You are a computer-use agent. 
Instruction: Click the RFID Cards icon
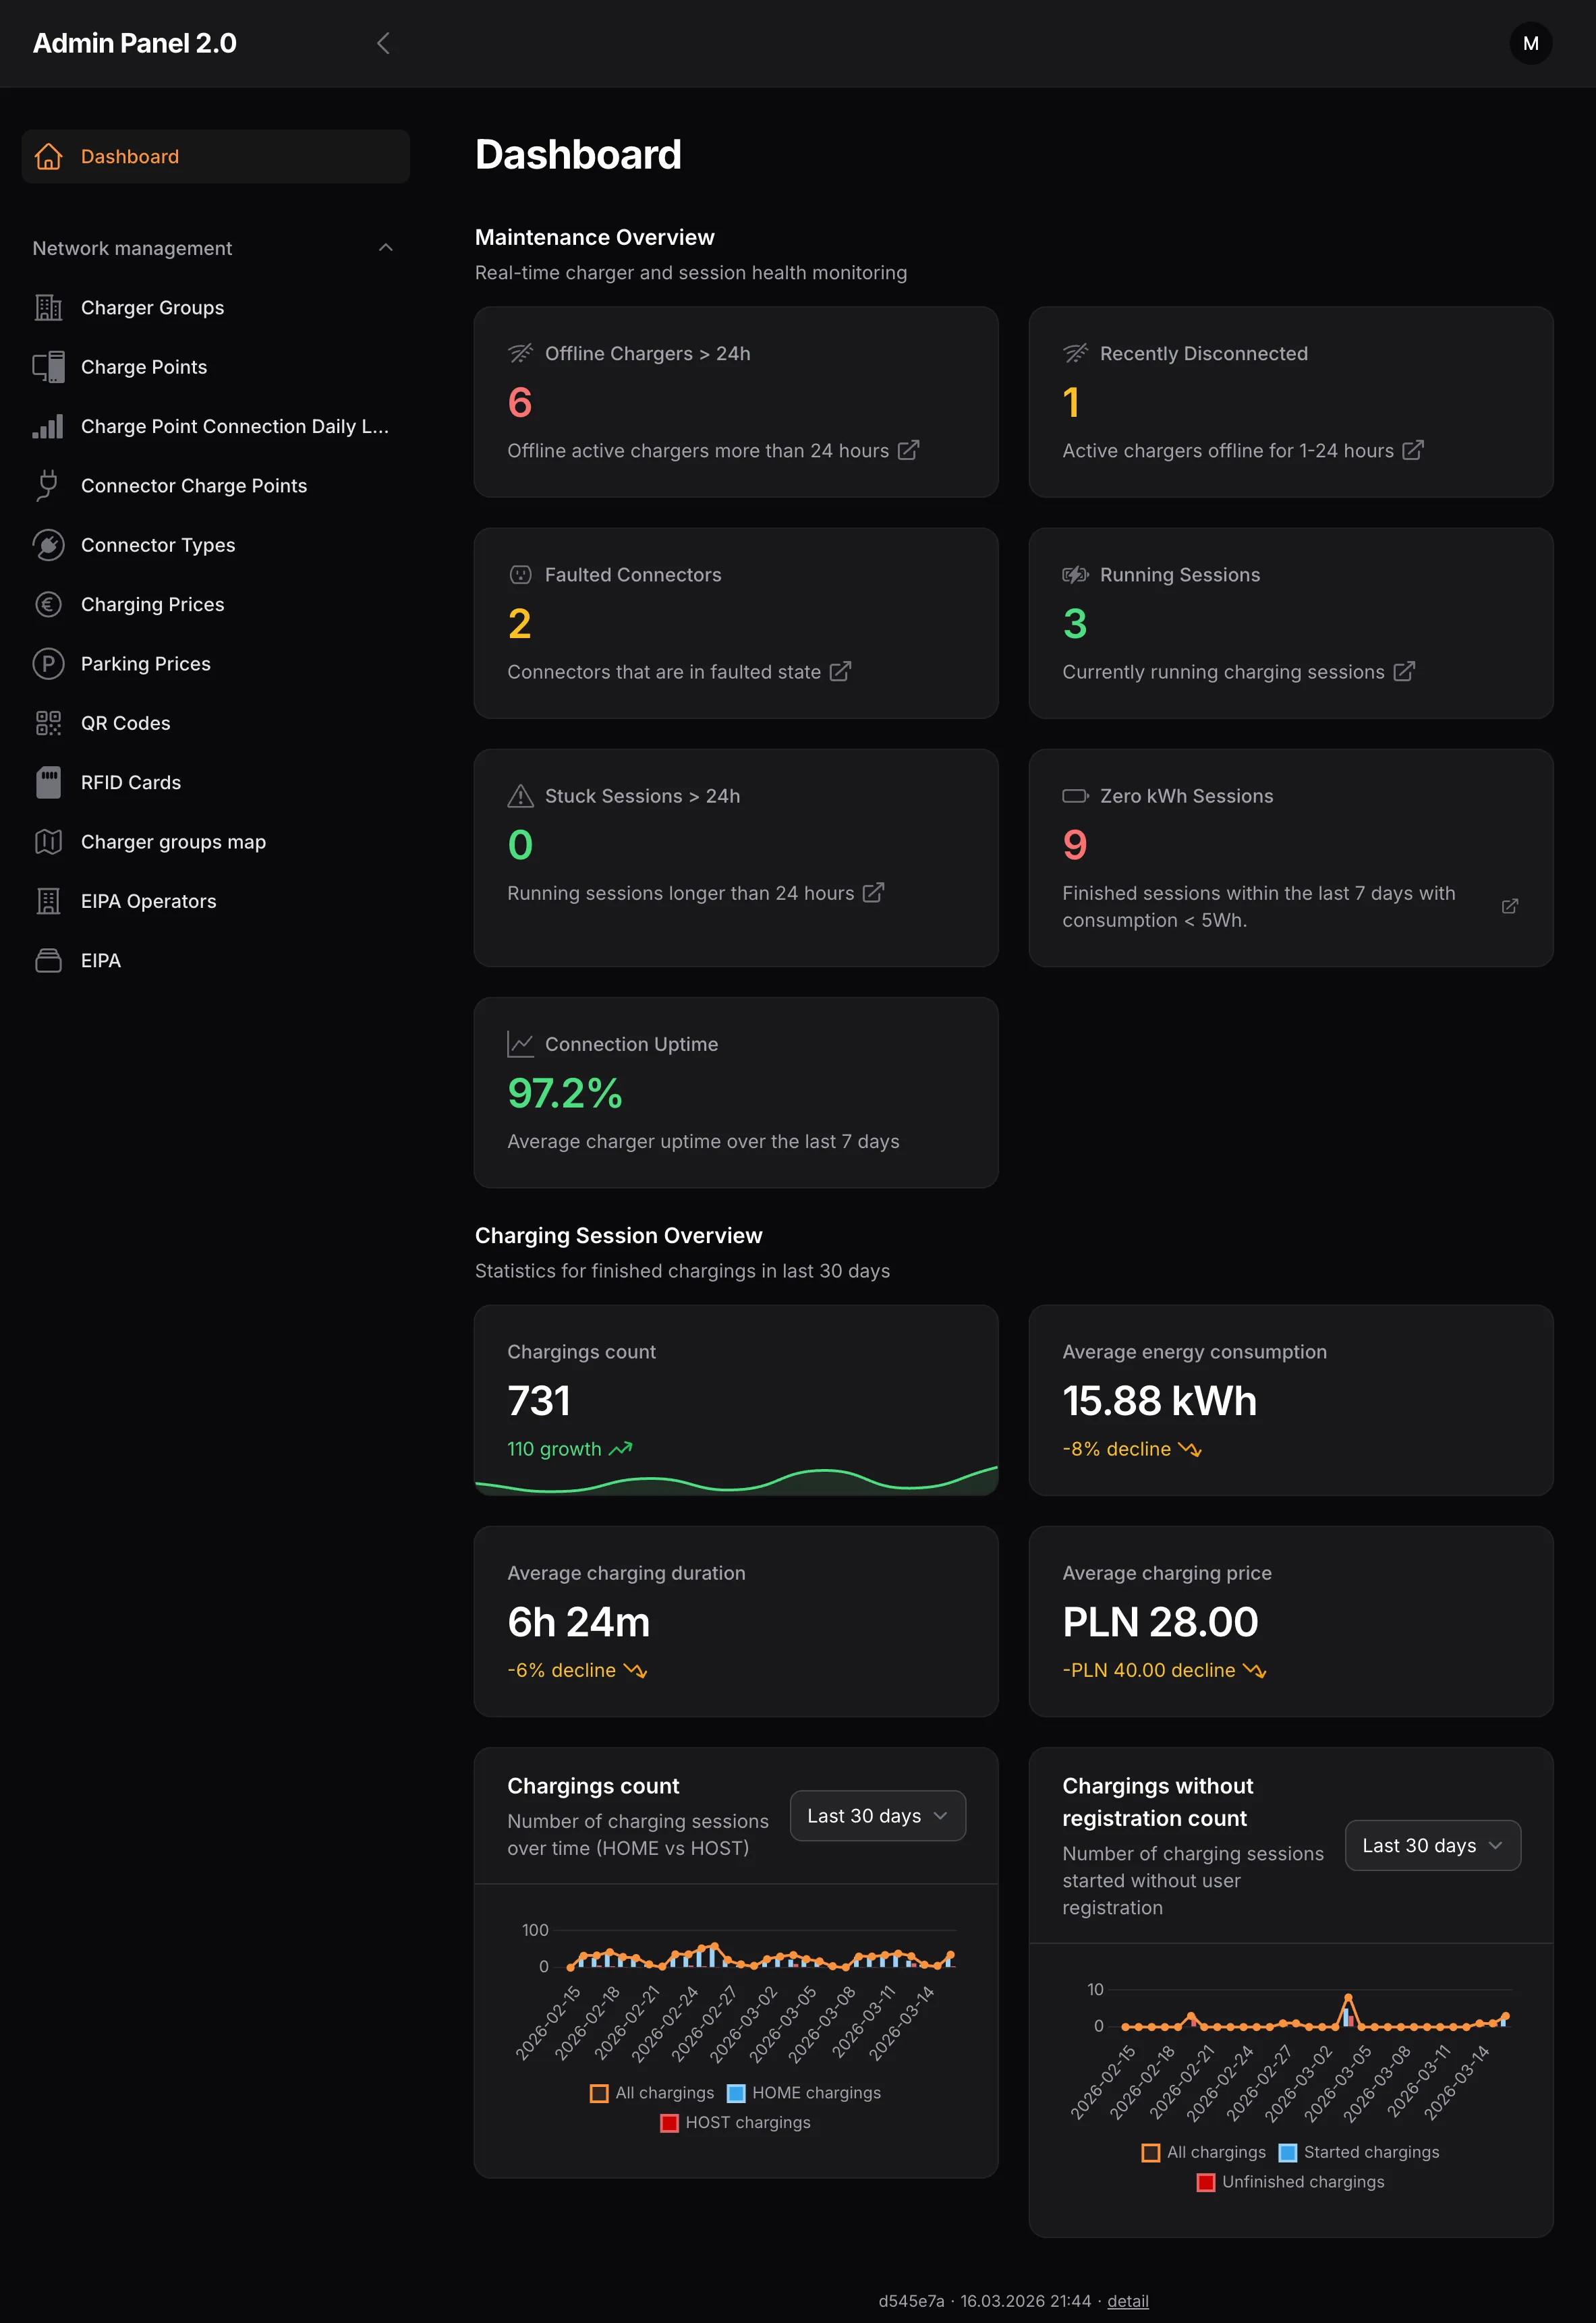pos(48,782)
